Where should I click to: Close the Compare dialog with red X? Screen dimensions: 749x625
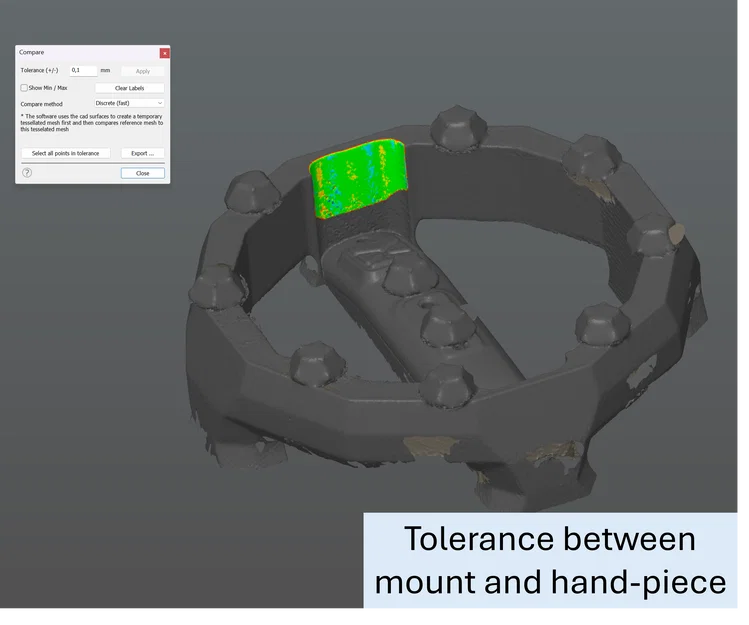(164, 53)
